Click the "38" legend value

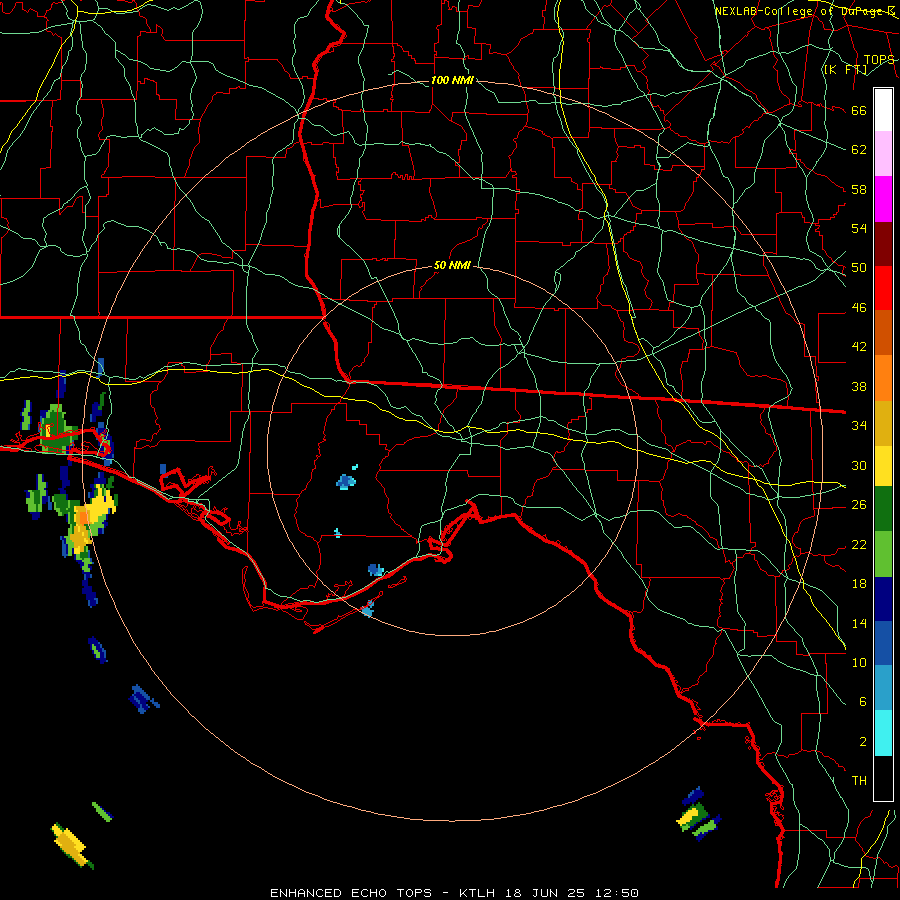pos(859,386)
